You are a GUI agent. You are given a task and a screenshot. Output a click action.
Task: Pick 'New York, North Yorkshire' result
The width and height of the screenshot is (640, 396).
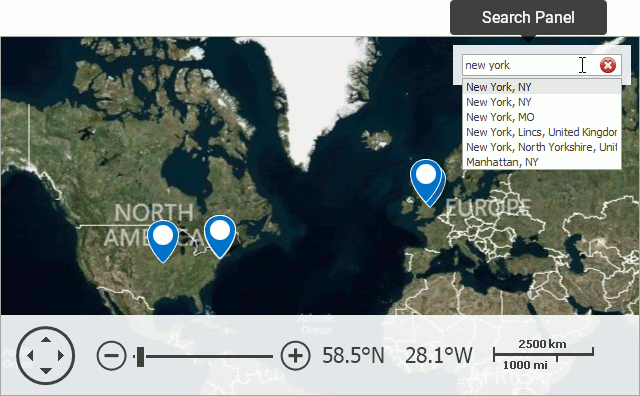coord(542,147)
